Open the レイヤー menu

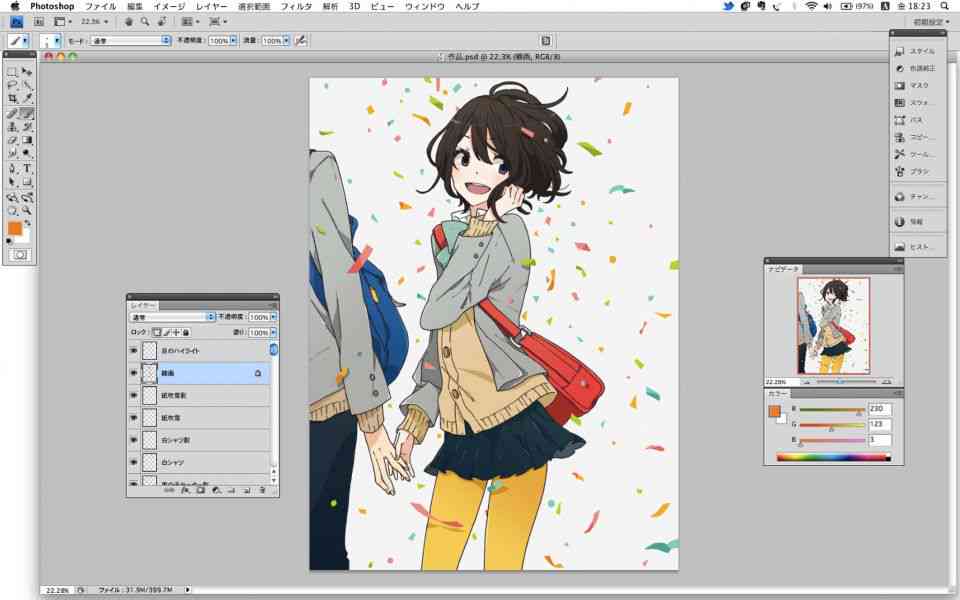pyautogui.click(x=211, y=6)
